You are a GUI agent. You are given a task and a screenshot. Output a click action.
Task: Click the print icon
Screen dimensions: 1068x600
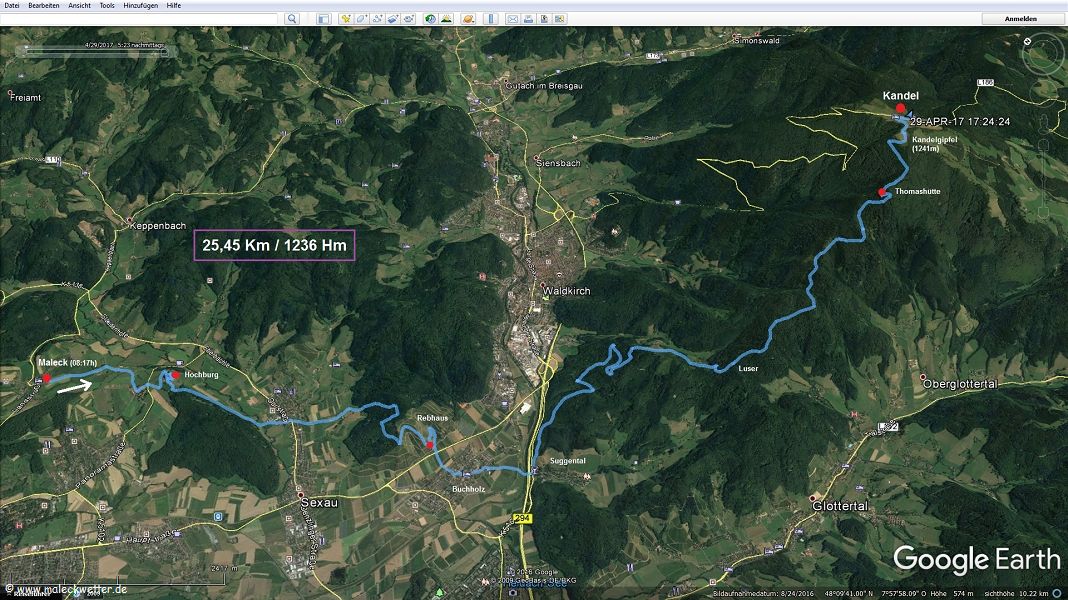tap(528, 19)
